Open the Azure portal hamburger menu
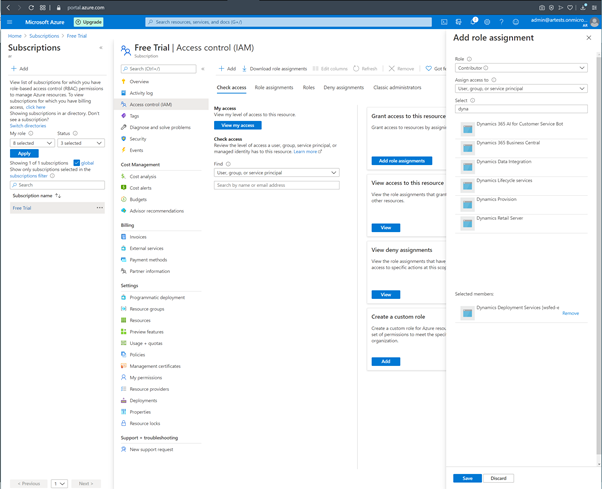The image size is (602, 489). (x=9, y=21)
